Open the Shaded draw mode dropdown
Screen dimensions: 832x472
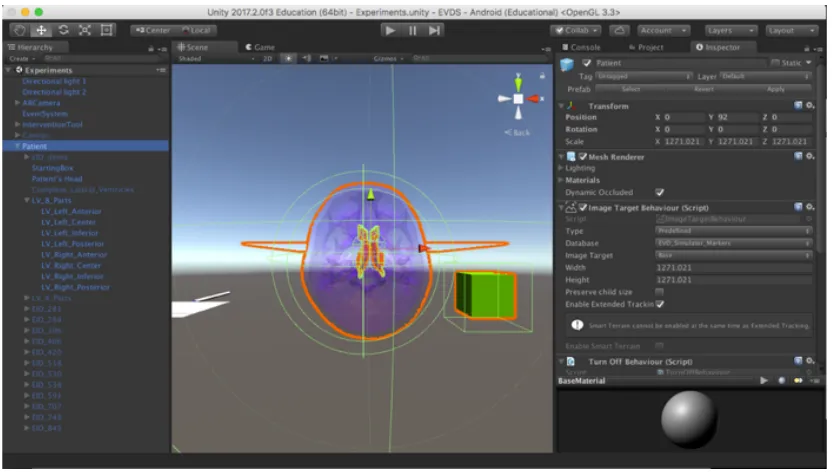pyautogui.click(x=216, y=58)
